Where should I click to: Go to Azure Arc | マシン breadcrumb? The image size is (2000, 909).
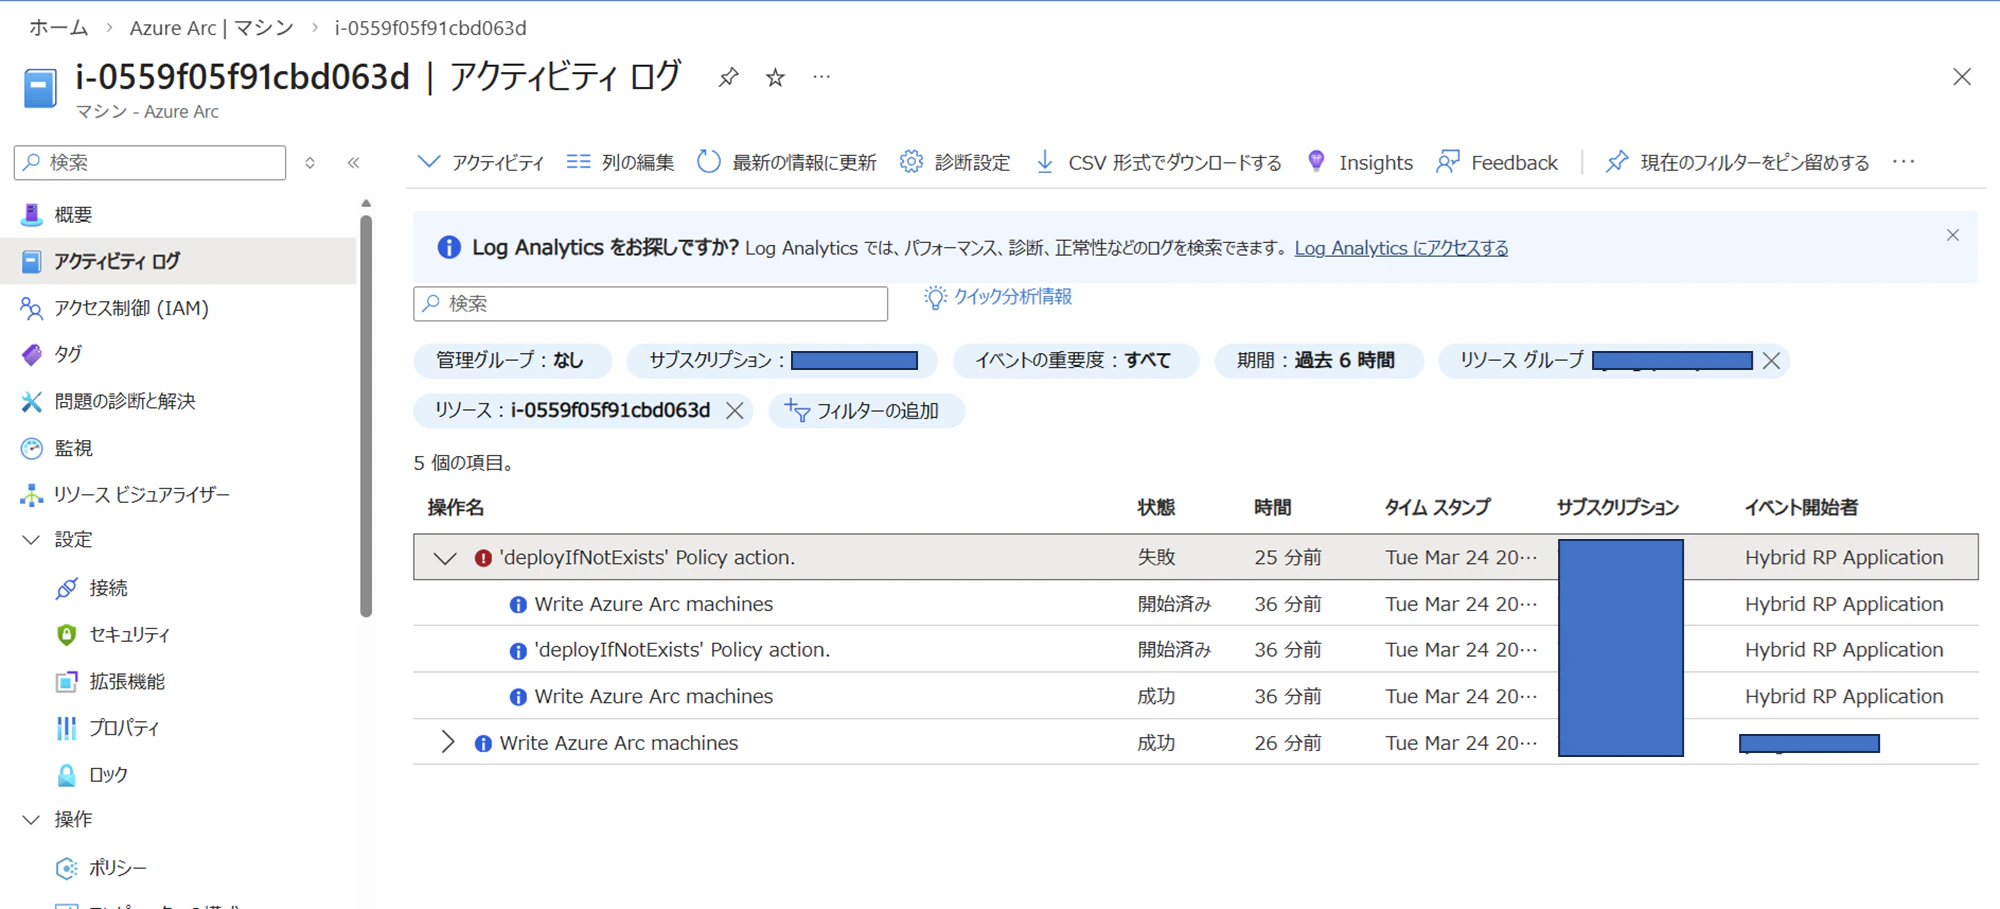pos(212,28)
